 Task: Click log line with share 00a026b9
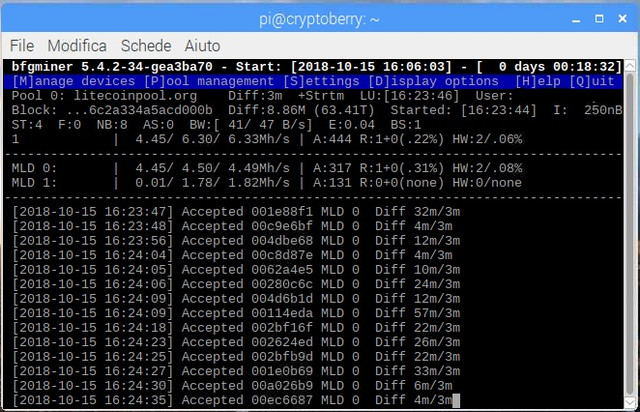(232, 386)
